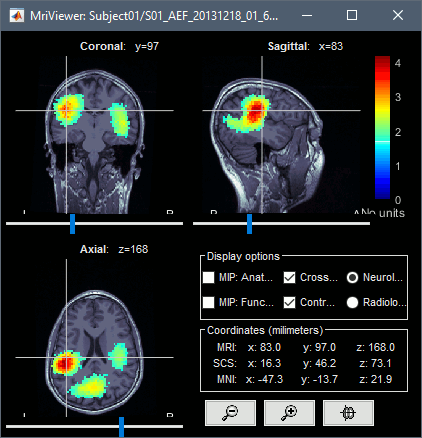The image size is (422, 438).
Task: Click the MRI x: 83.0 coordinate value
Action: pyautogui.click(x=264, y=347)
